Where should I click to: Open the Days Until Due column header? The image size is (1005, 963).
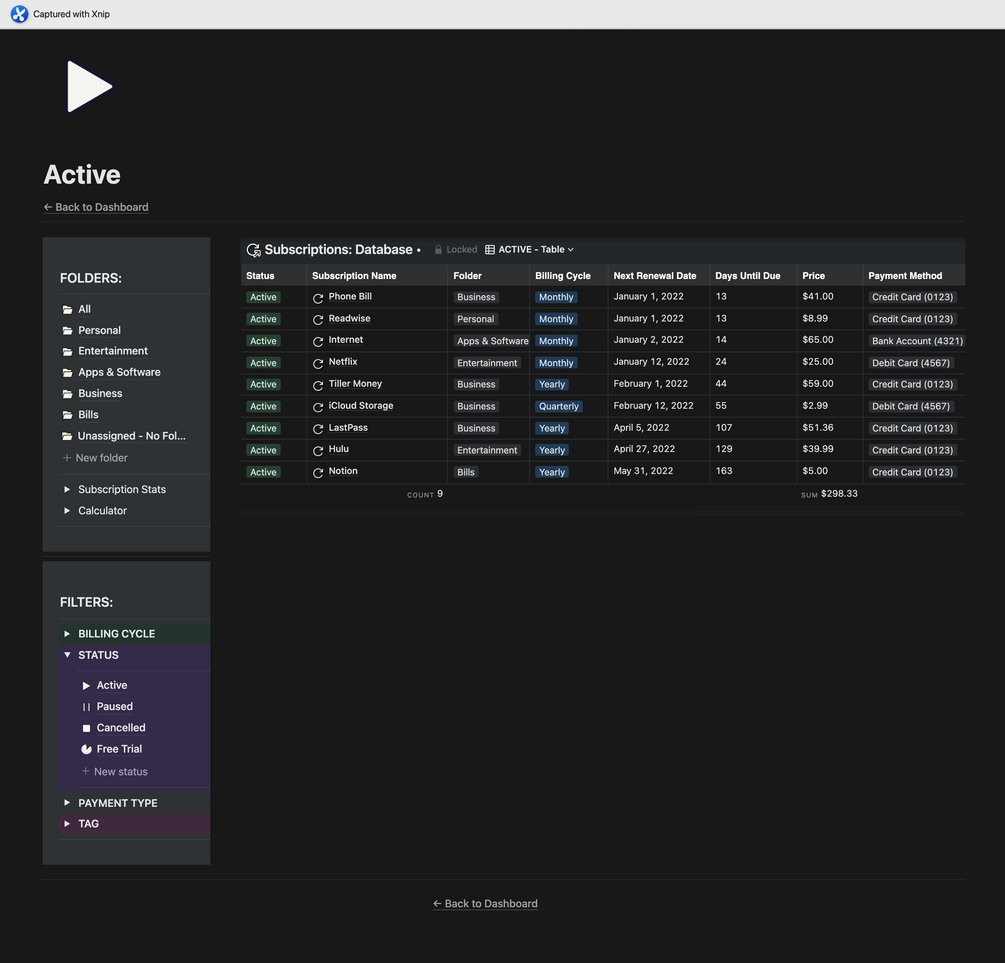tap(753, 276)
